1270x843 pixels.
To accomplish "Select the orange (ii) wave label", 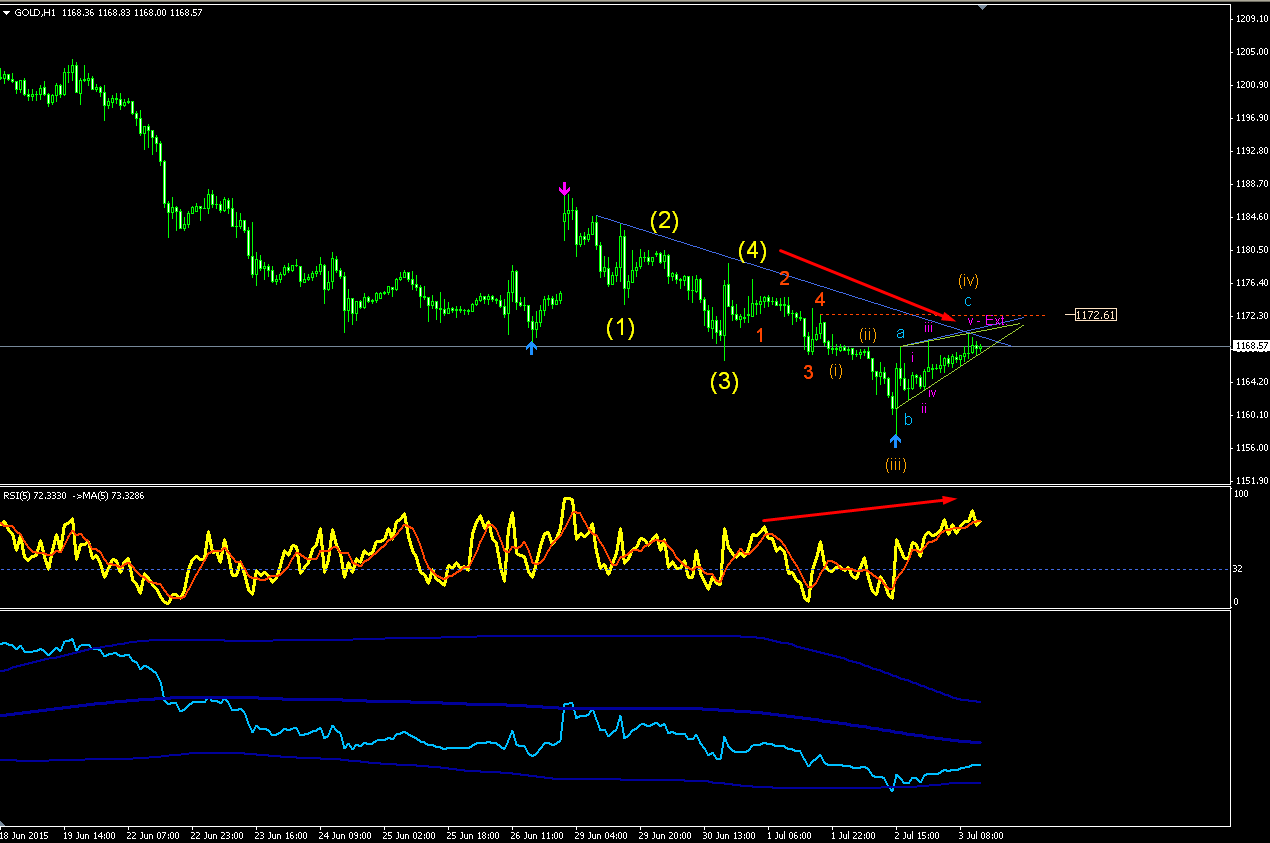I will click(867, 334).
